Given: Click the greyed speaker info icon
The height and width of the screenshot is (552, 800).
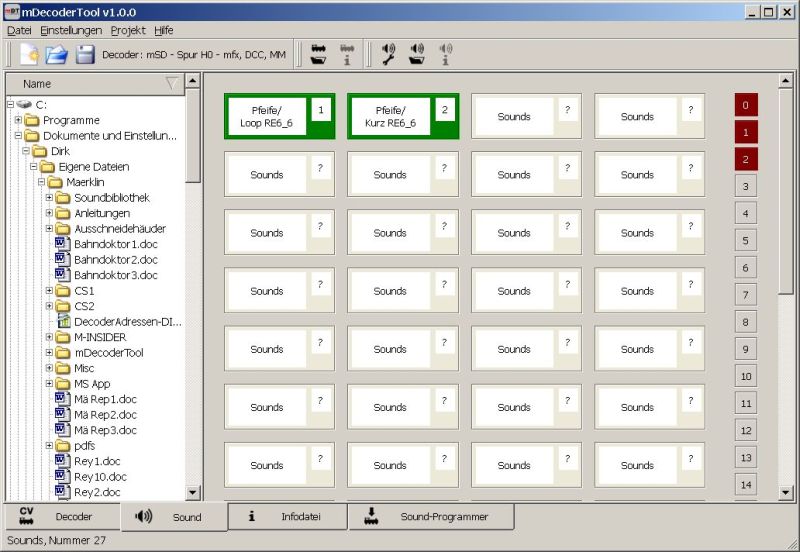Looking at the screenshot, I should click(445, 54).
